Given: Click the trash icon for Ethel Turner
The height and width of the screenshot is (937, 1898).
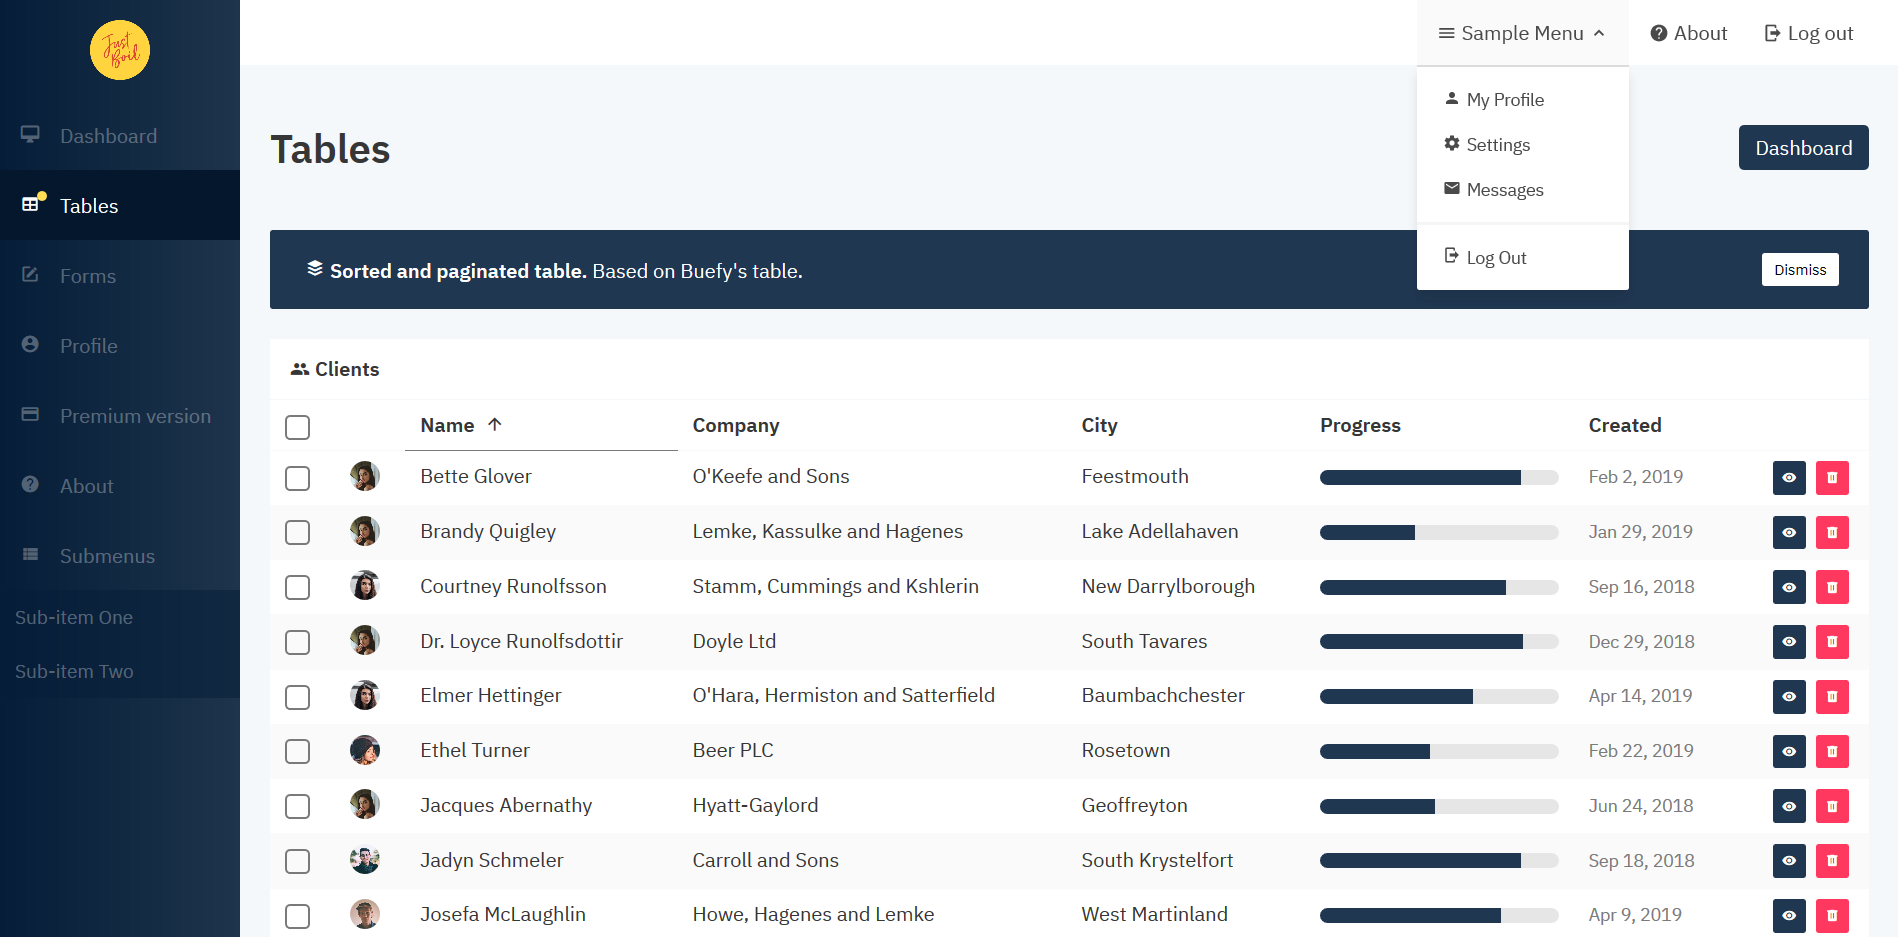Looking at the screenshot, I should coord(1832,752).
